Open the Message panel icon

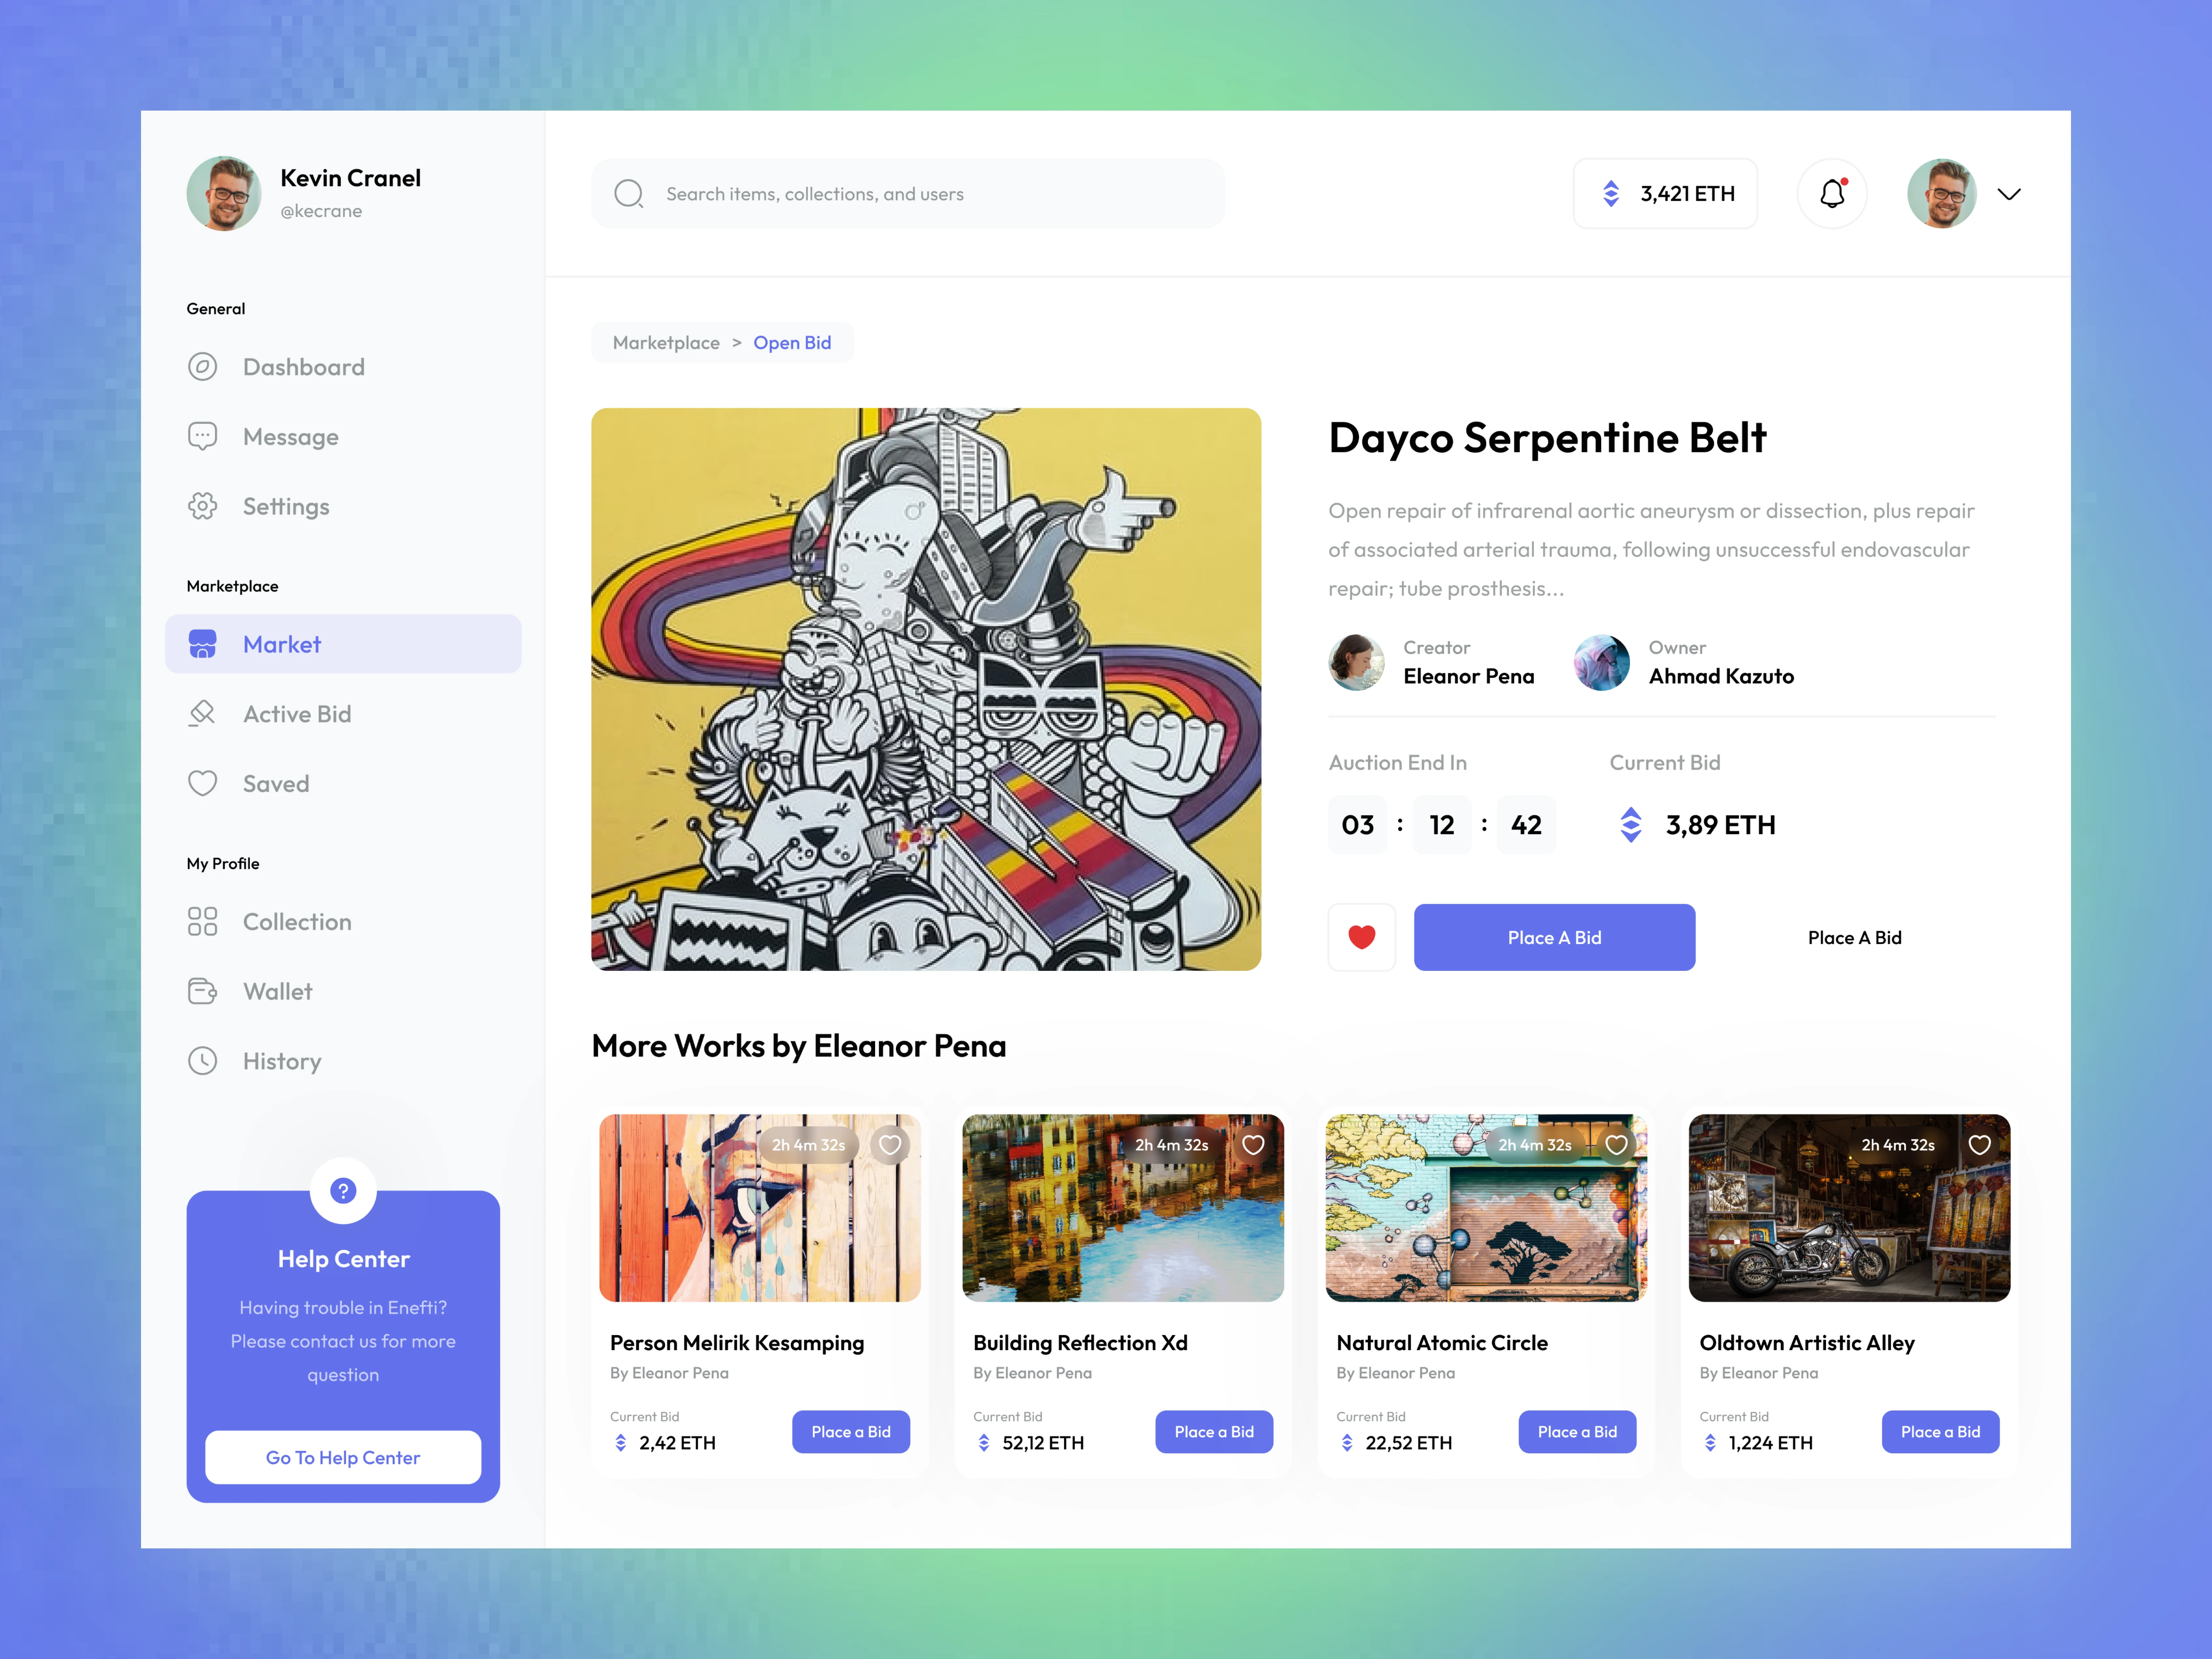click(203, 436)
